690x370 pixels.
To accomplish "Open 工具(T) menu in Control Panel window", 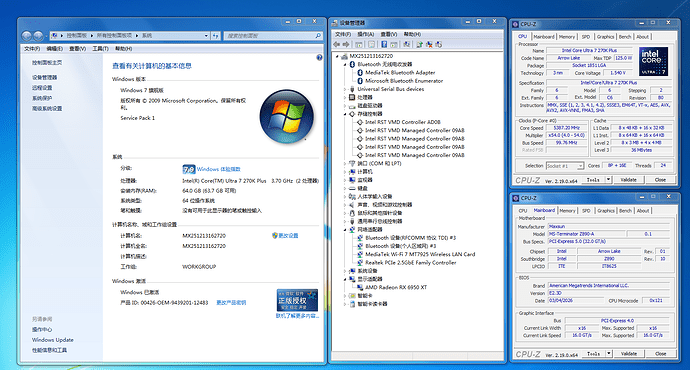I will 100,48.
